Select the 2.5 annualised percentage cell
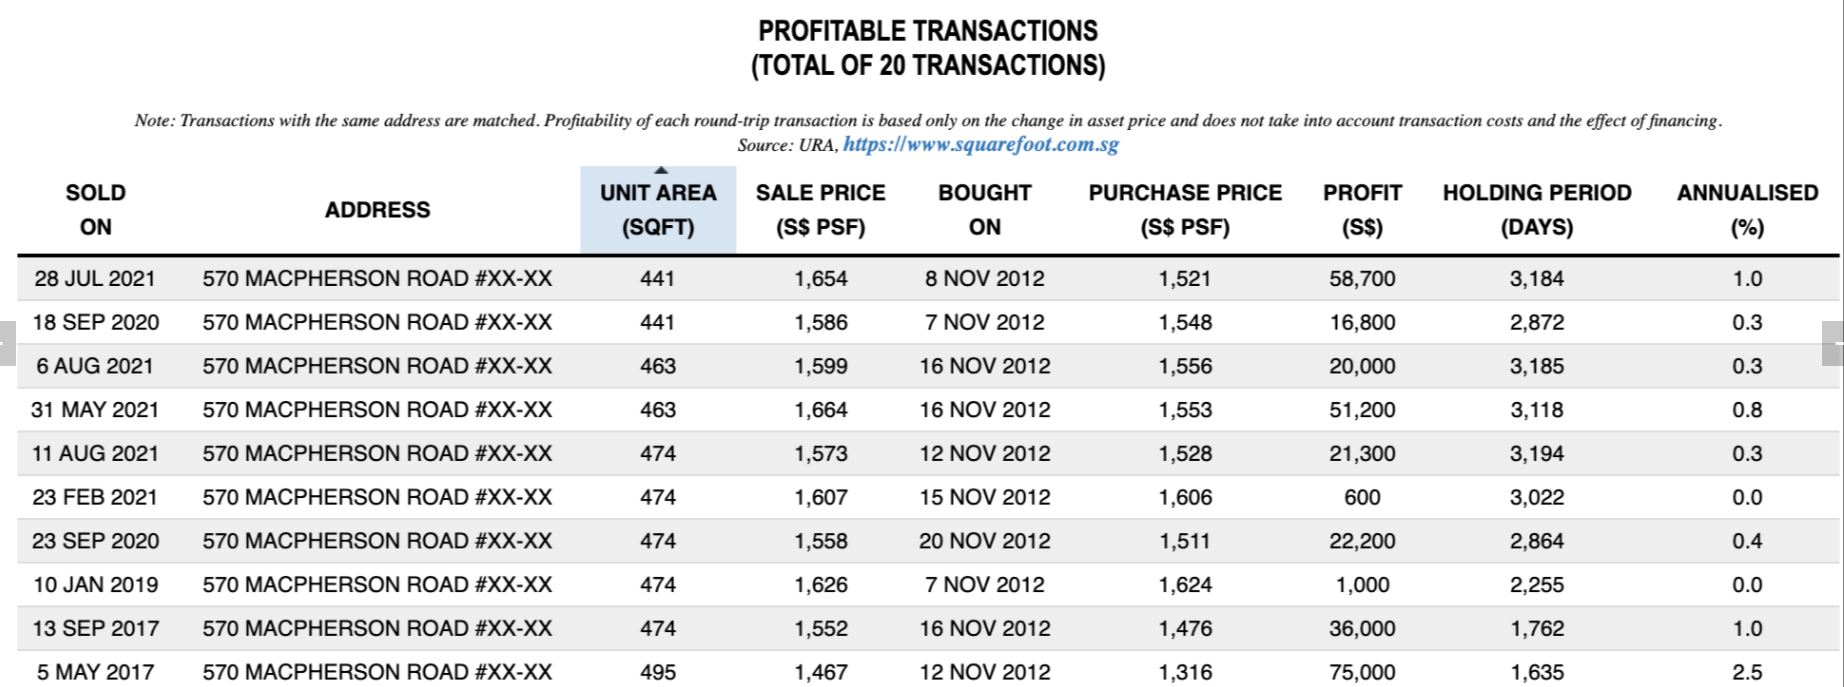The height and width of the screenshot is (687, 1844). point(1747,672)
